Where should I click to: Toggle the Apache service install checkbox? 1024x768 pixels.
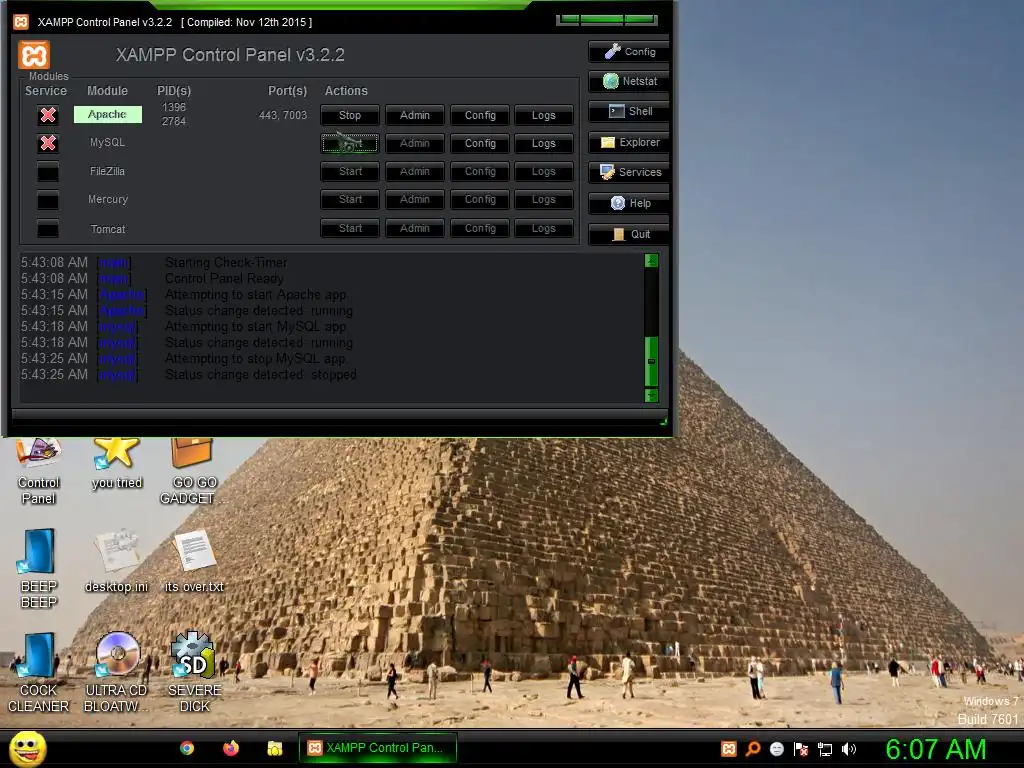48,115
